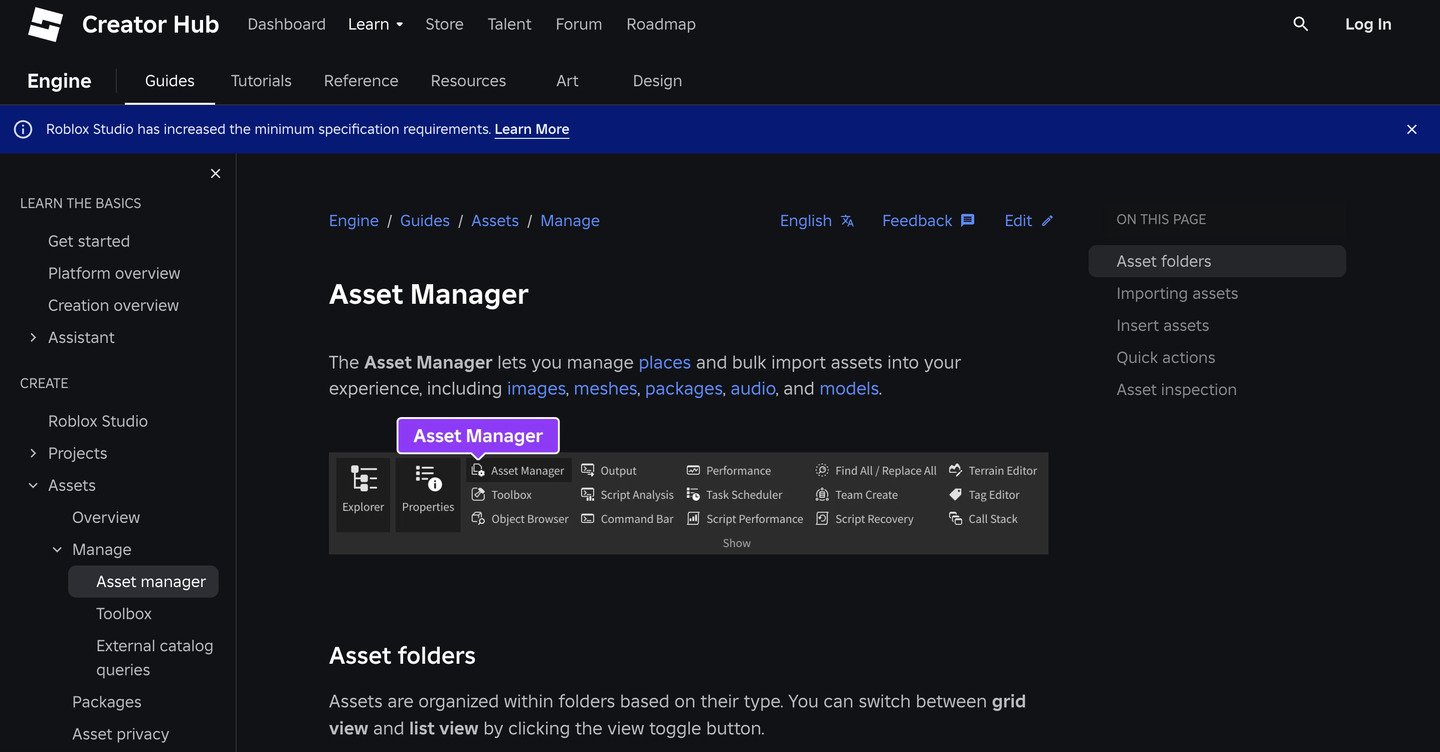Expand the Assistant sidebar section
Viewport: 1440px width, 752px height.
click(x=33, y=337)
